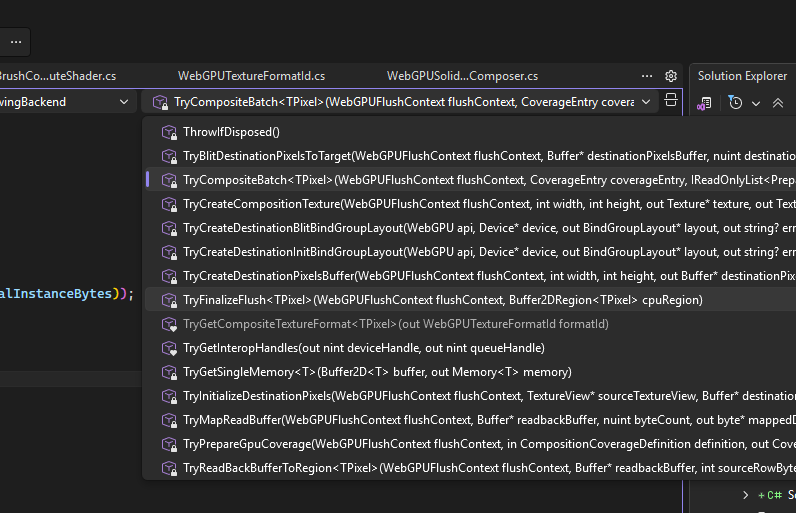Click the split editor window icon
796x513 pixels.
click(x=671, y=100)
